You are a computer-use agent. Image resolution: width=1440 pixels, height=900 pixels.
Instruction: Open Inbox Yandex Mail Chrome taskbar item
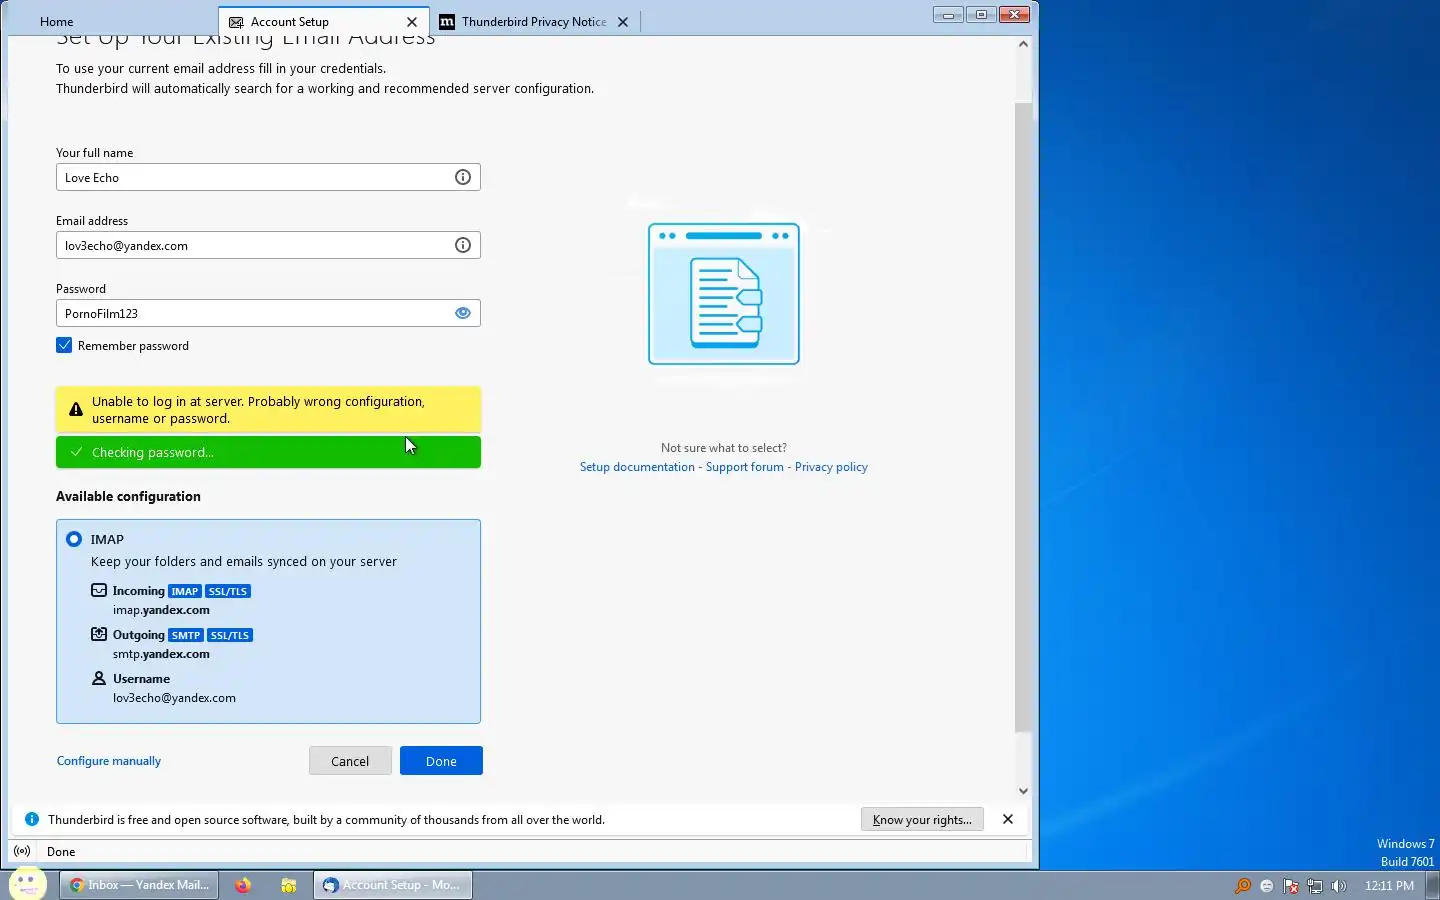[x=140, y=885]
